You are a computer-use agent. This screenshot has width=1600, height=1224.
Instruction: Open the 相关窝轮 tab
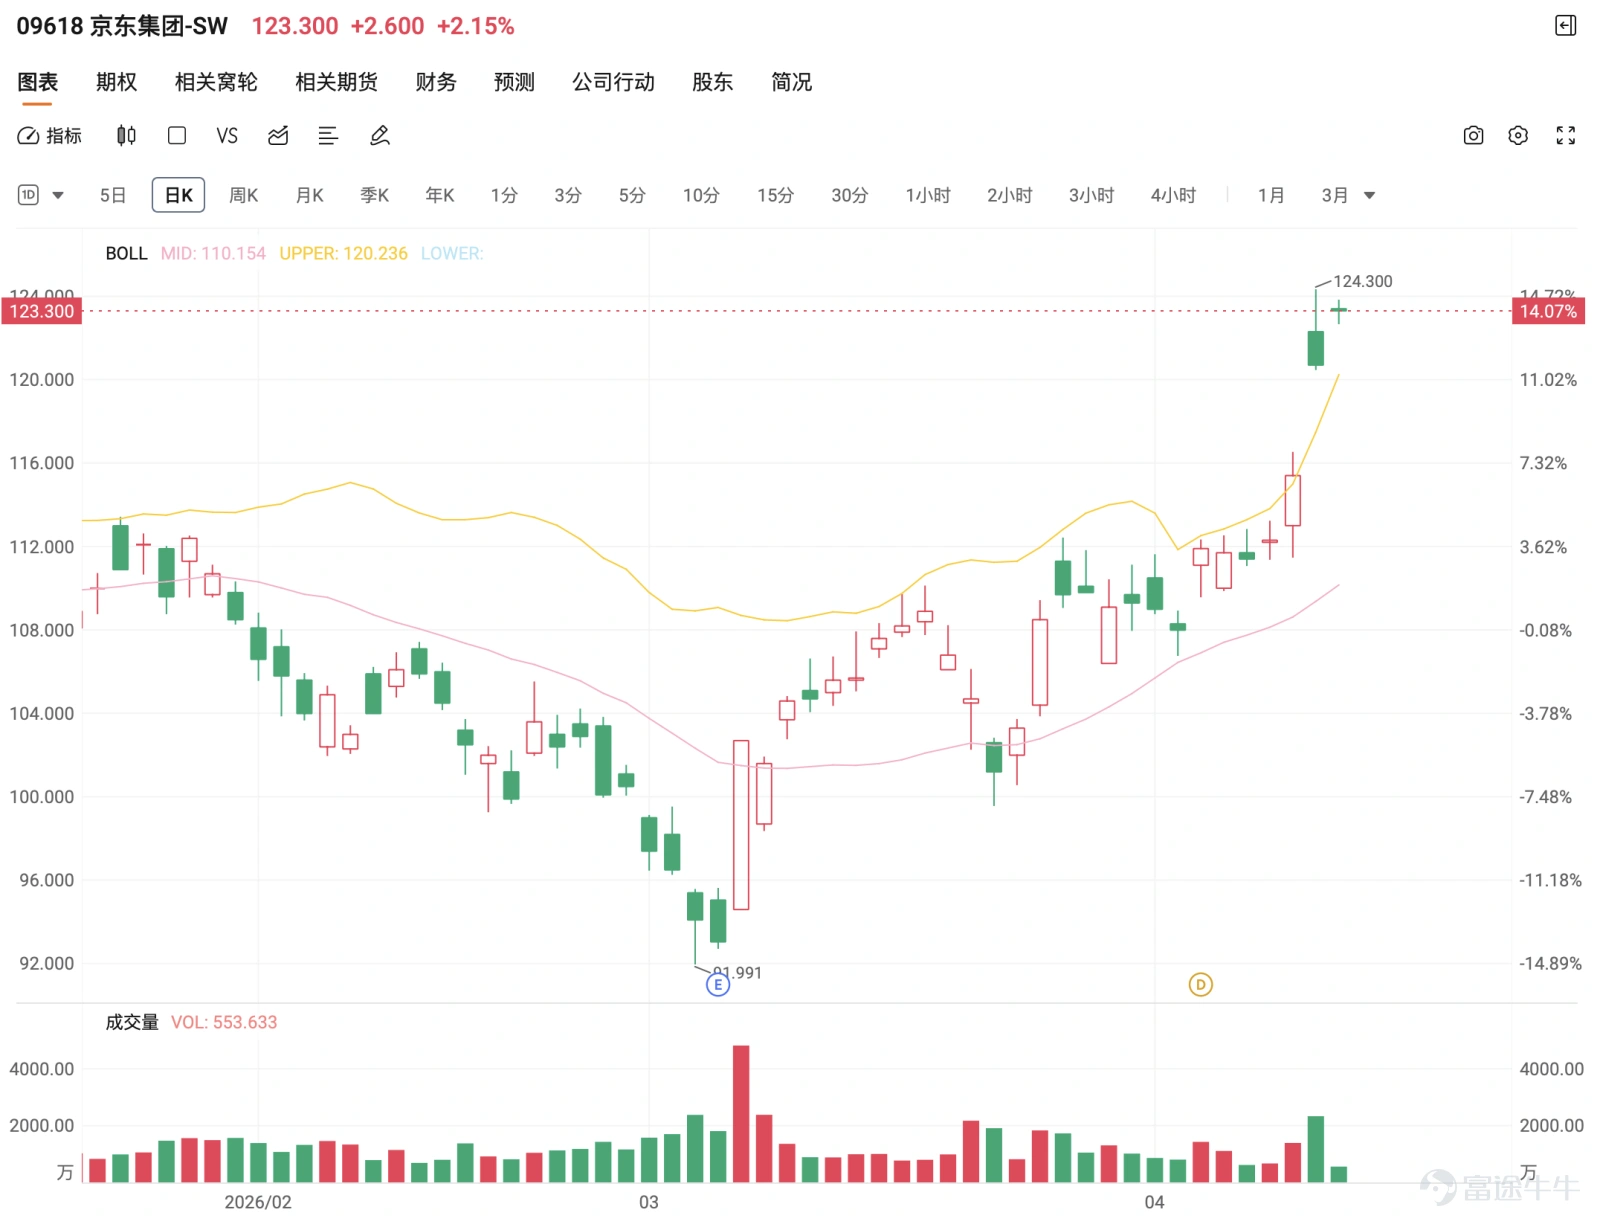pos(216,82)
